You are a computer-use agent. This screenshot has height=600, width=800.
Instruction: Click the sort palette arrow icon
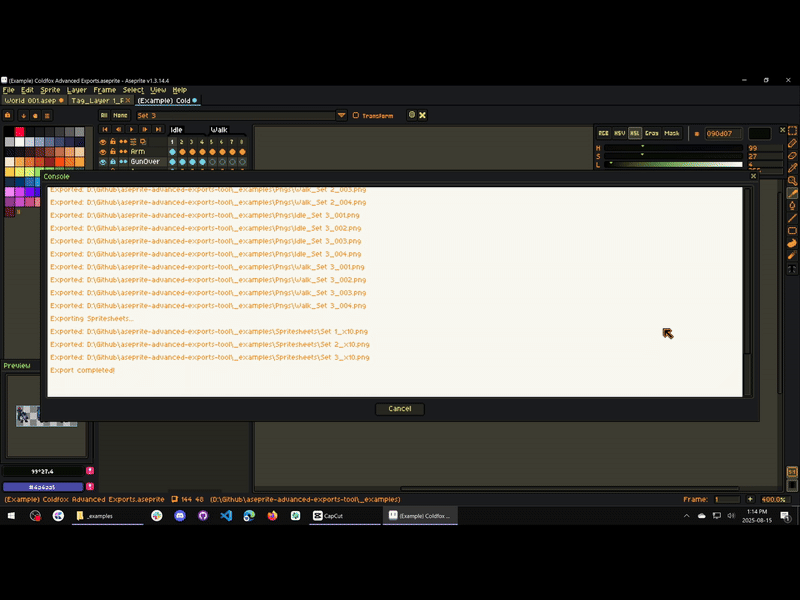click(x=23, y=115)
